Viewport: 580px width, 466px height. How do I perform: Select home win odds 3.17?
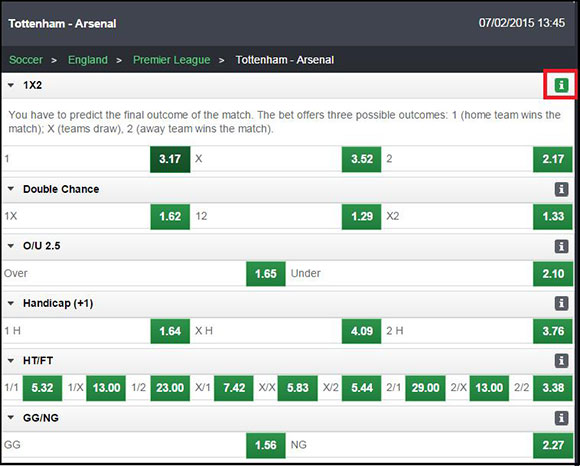170,159
